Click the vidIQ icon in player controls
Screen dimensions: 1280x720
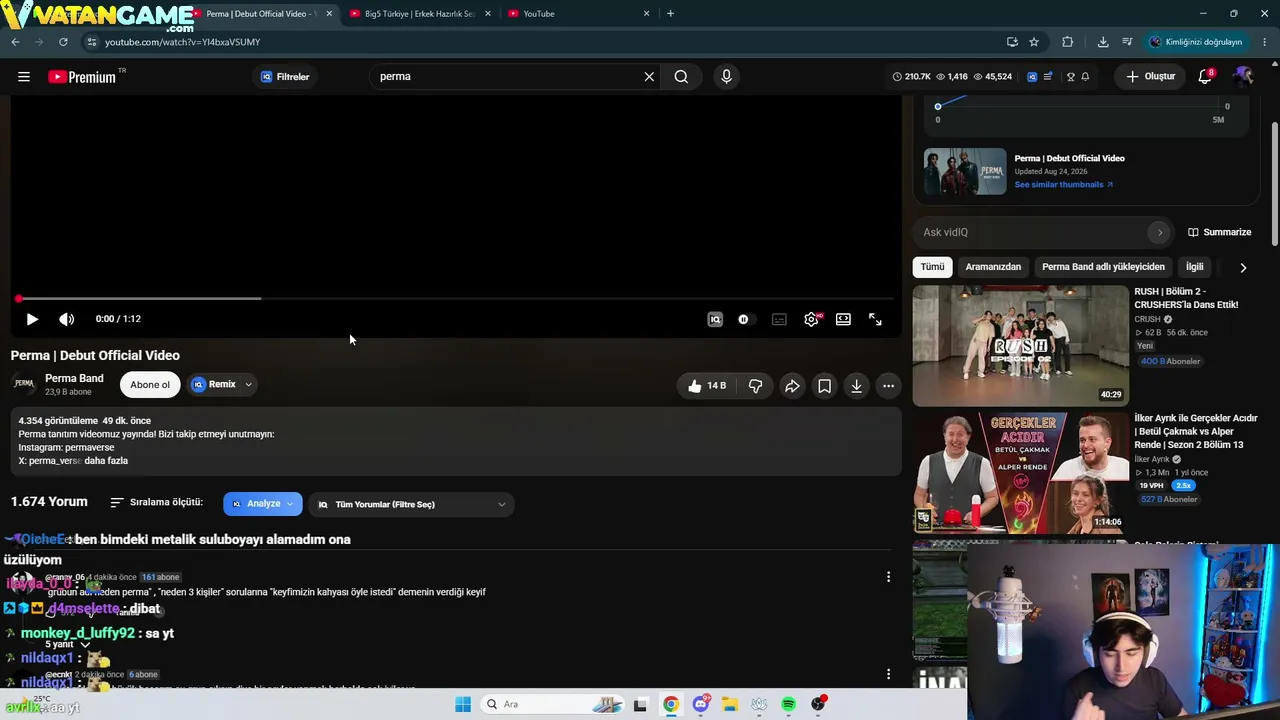click(715, 319)
